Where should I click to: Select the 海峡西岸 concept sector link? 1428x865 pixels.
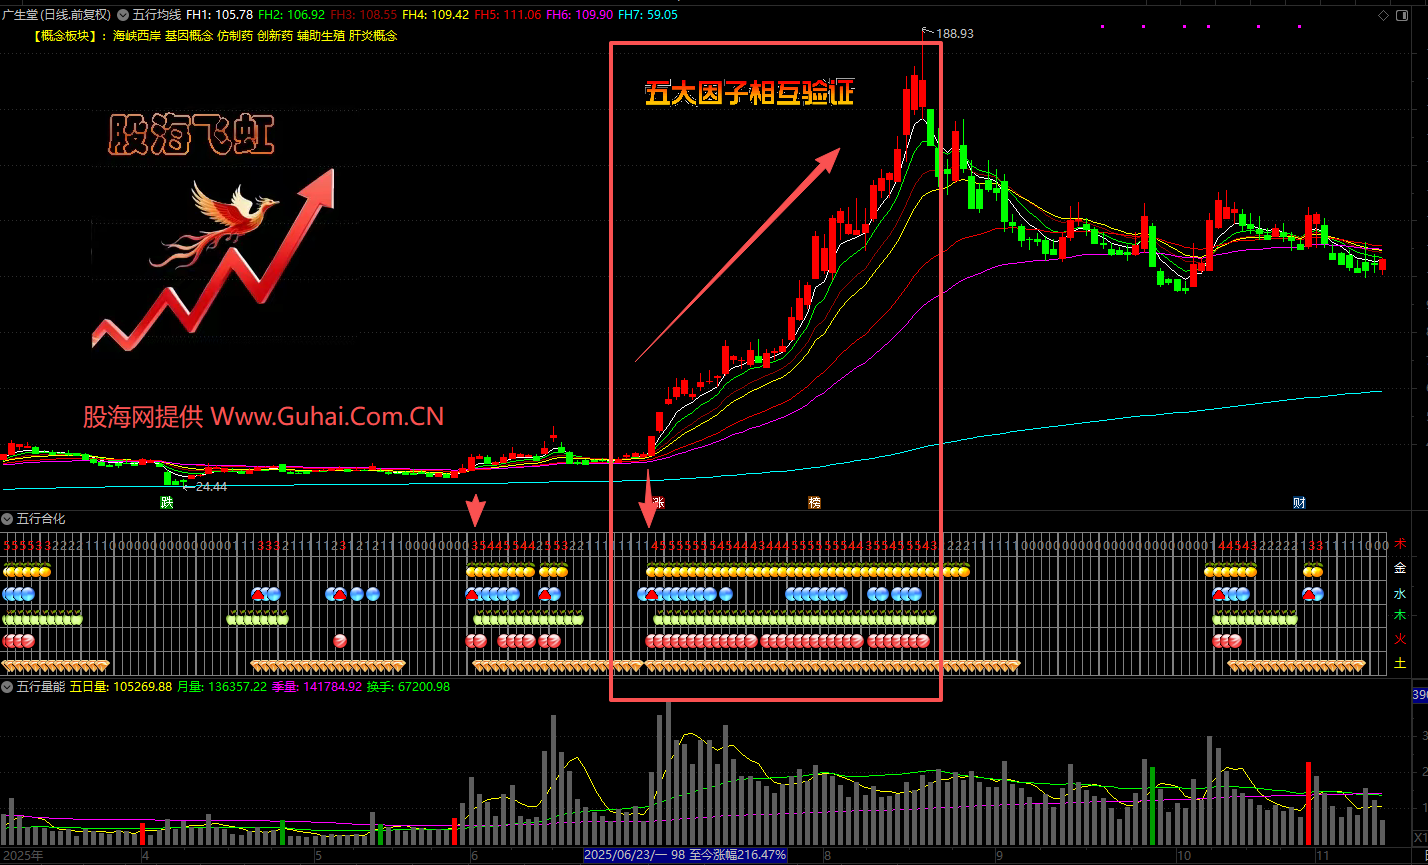click(136, 35)
